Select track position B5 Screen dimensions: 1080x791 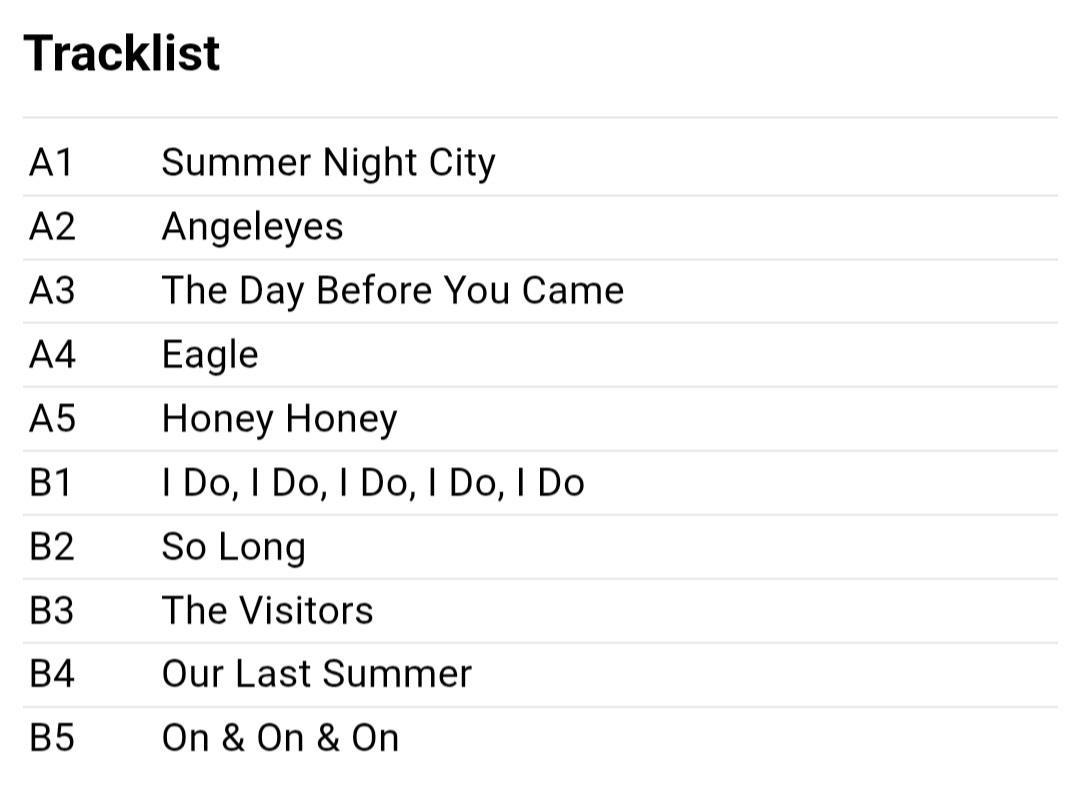click(x=52, y=738)
